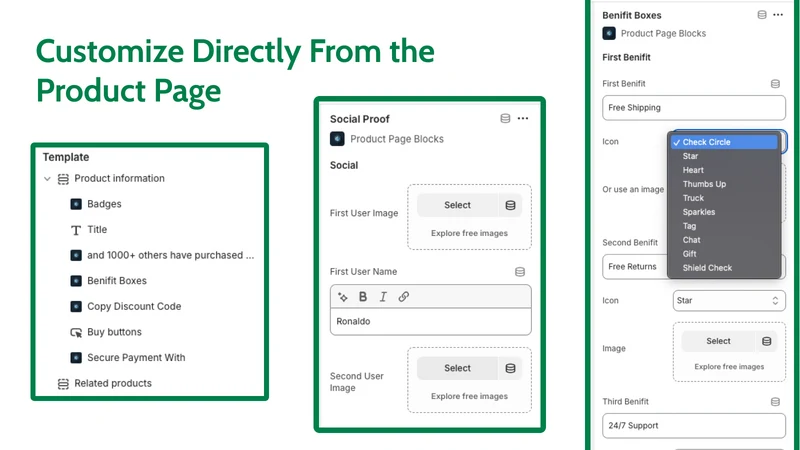Select an image for Second User Image
The width and height of the screenshot is (800, 450).
click(x=457, y=368)
